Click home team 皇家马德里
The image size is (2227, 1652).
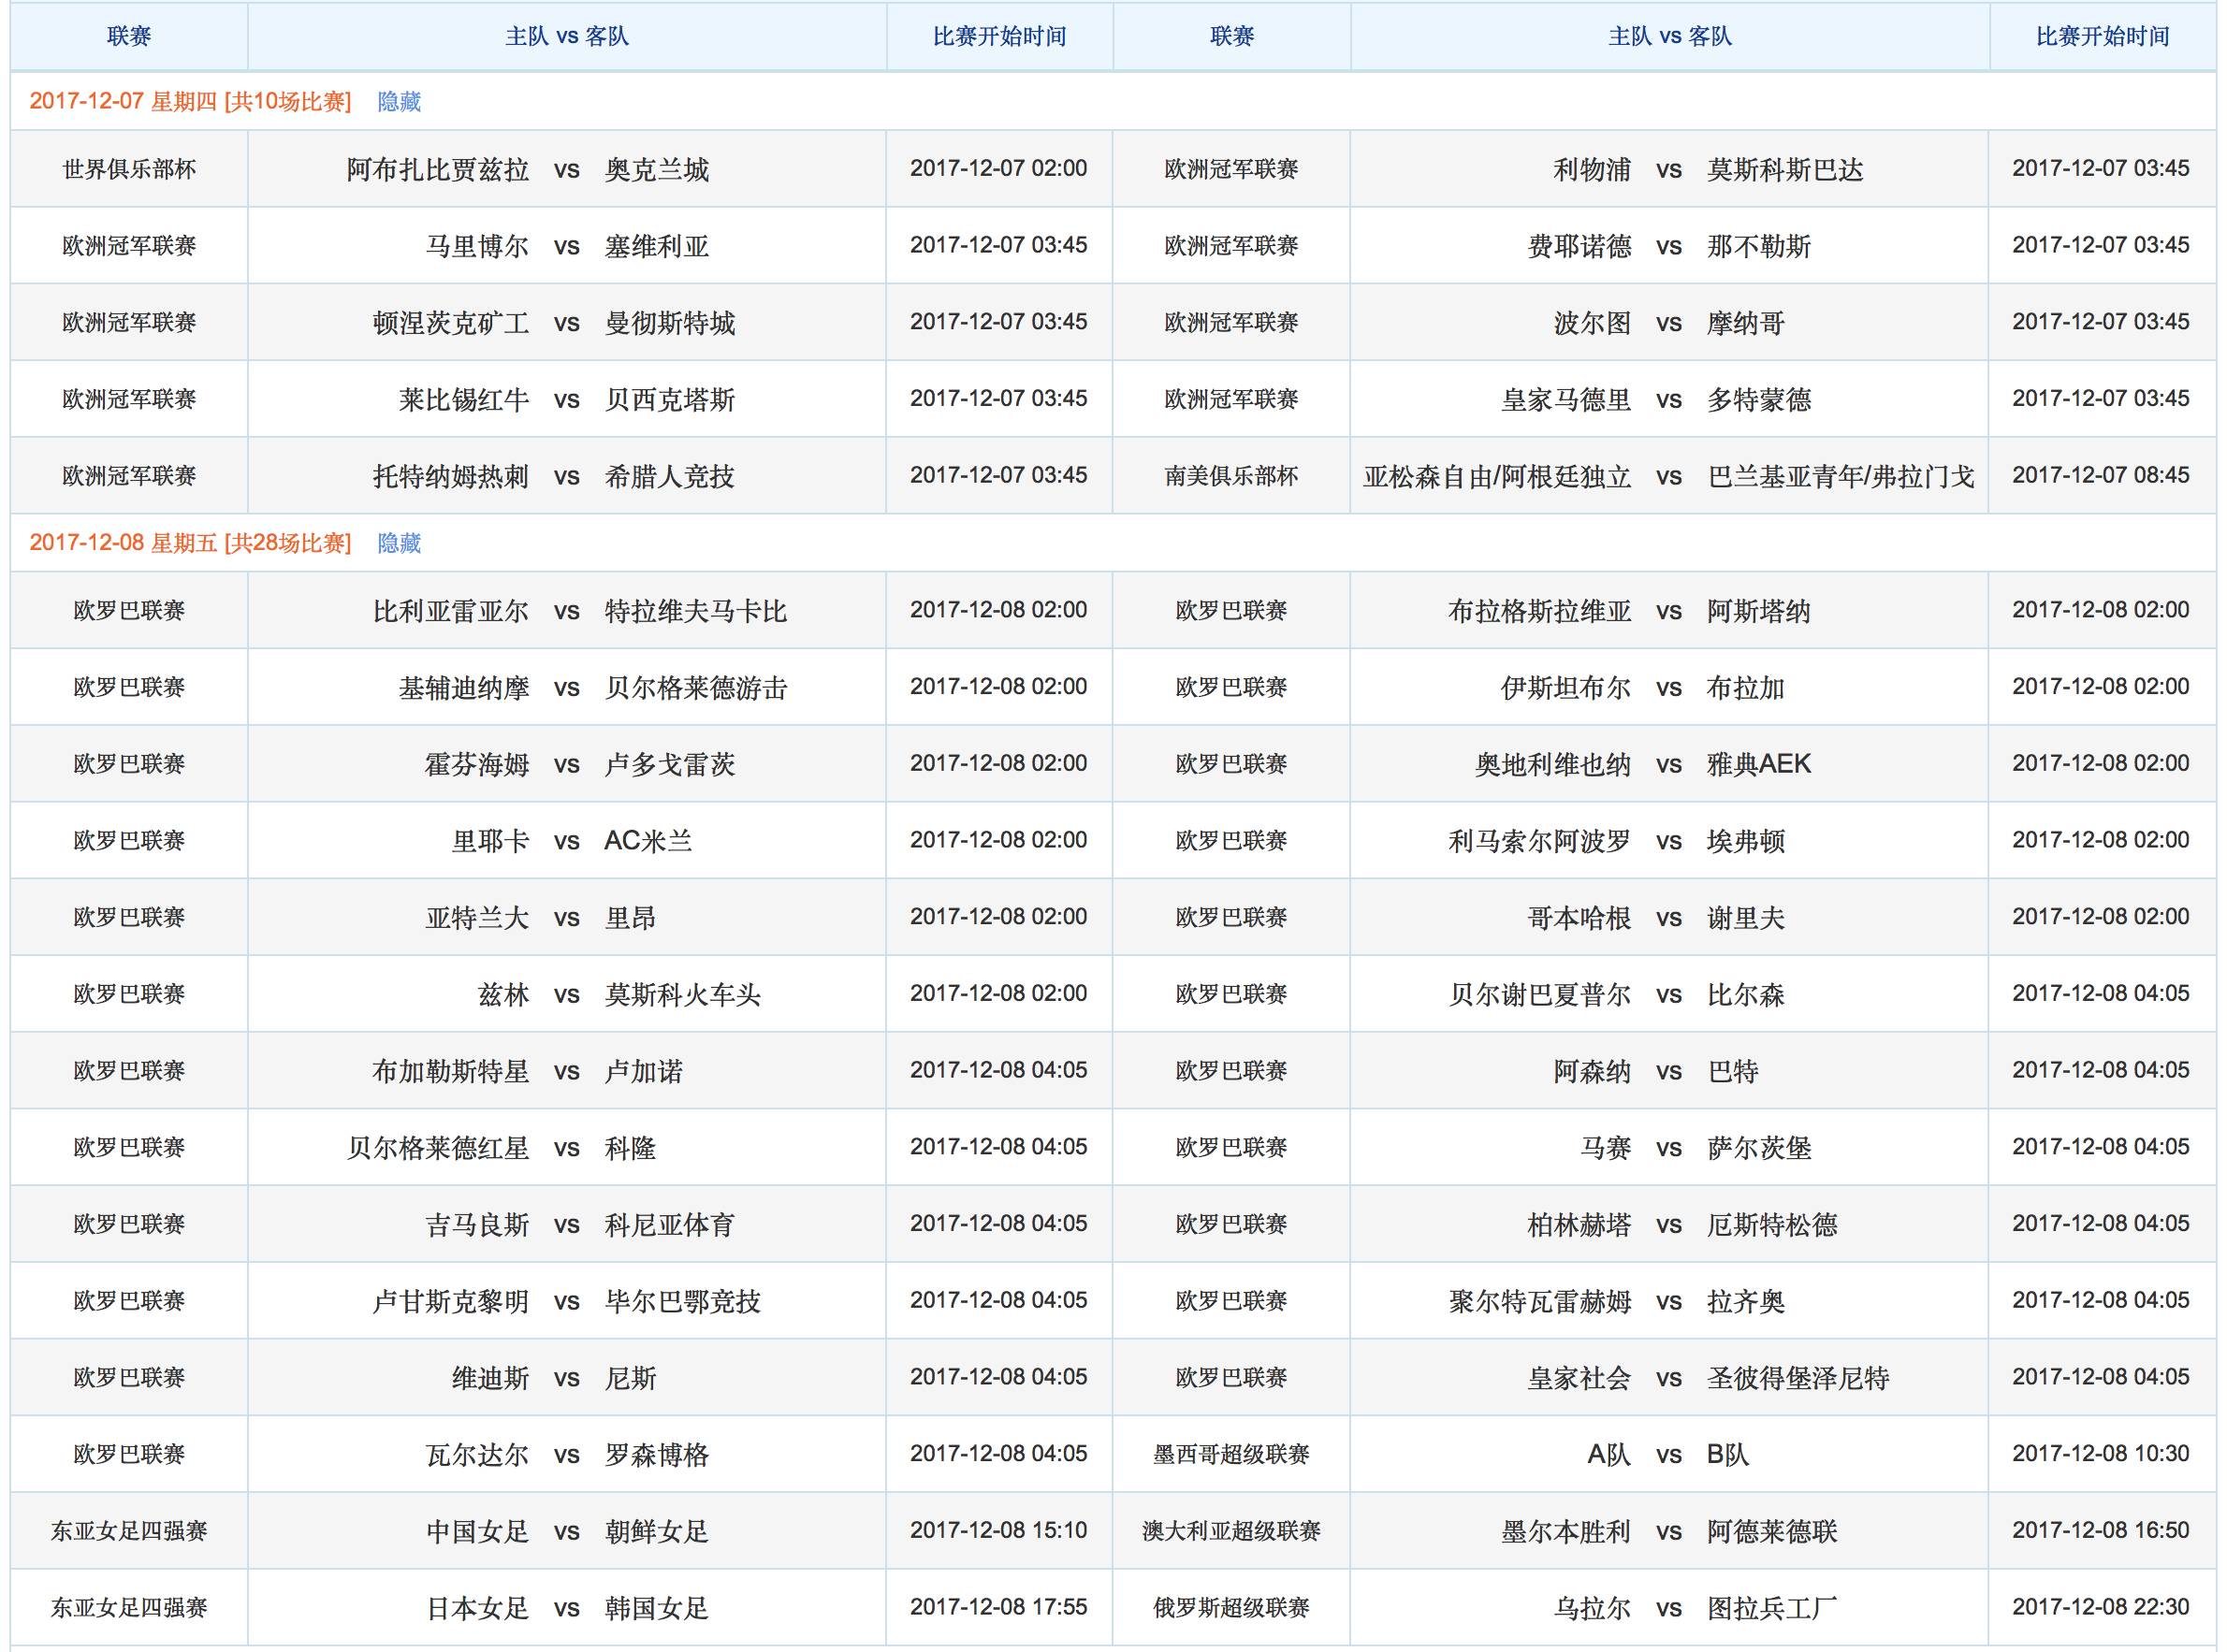(x=1566, y=400)
